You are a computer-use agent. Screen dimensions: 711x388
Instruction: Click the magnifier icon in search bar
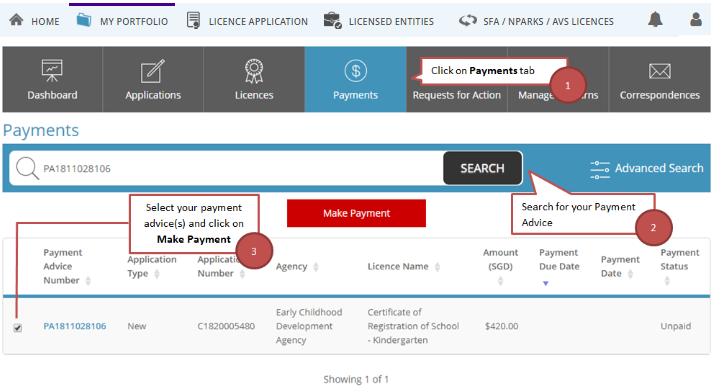[27, 168]
